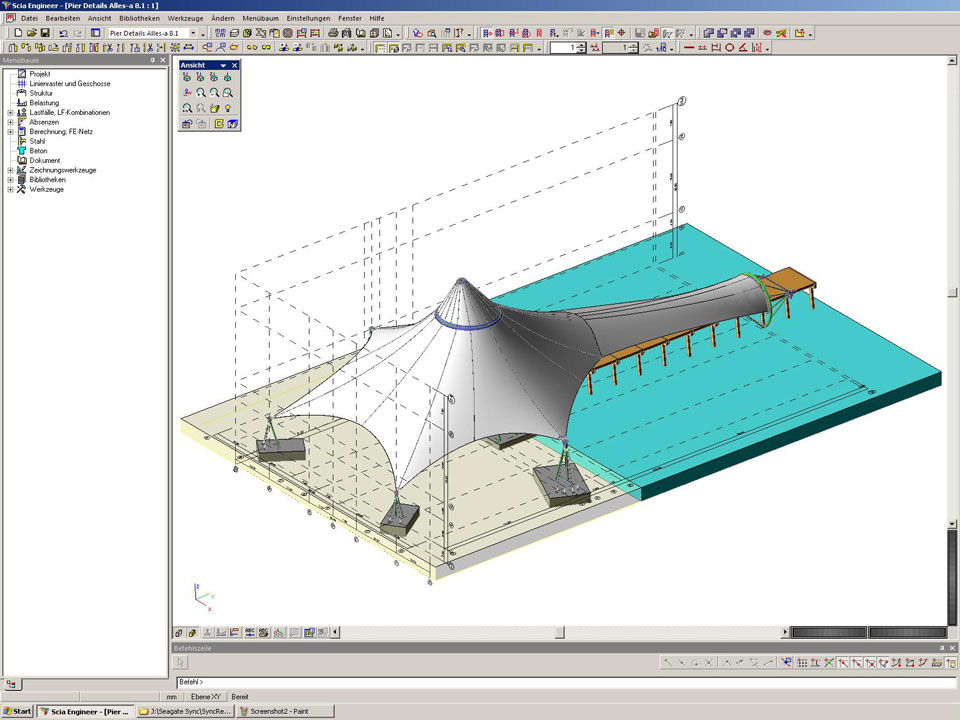Click the New document icon

pyautogui.click(x=18, y=33)
